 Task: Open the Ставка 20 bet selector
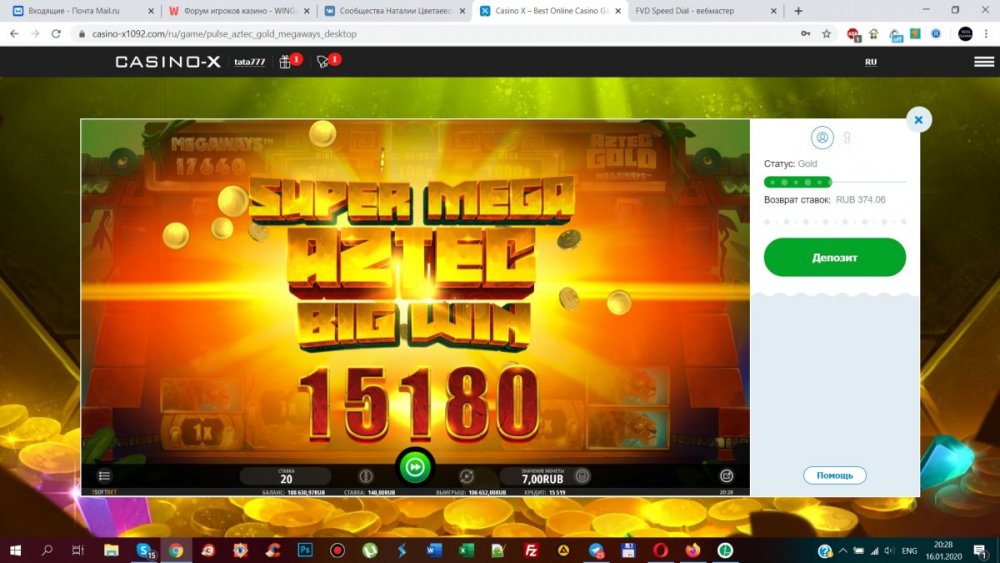point(286,476)
